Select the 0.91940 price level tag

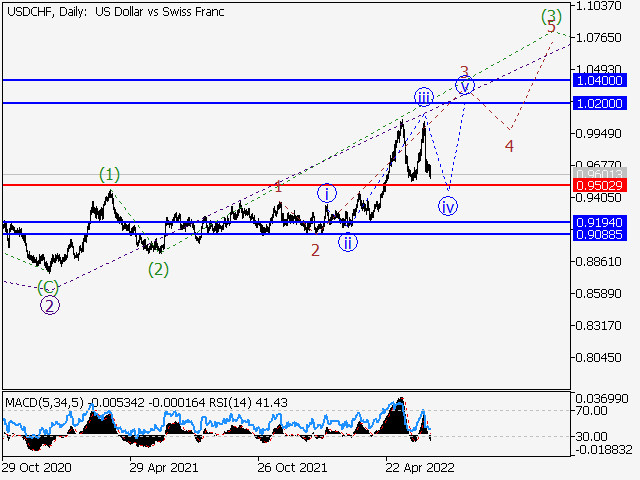pyautogui.click(x=600, y=222)
